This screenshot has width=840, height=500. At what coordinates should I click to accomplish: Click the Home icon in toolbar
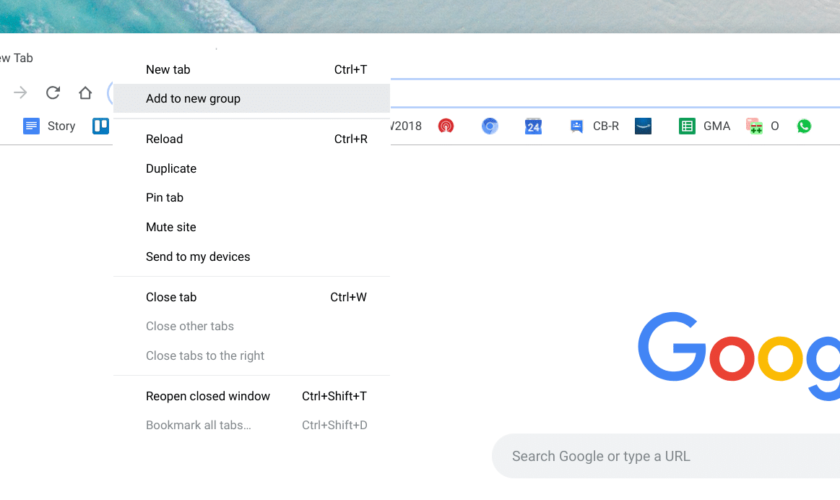(x=85, y=93)
